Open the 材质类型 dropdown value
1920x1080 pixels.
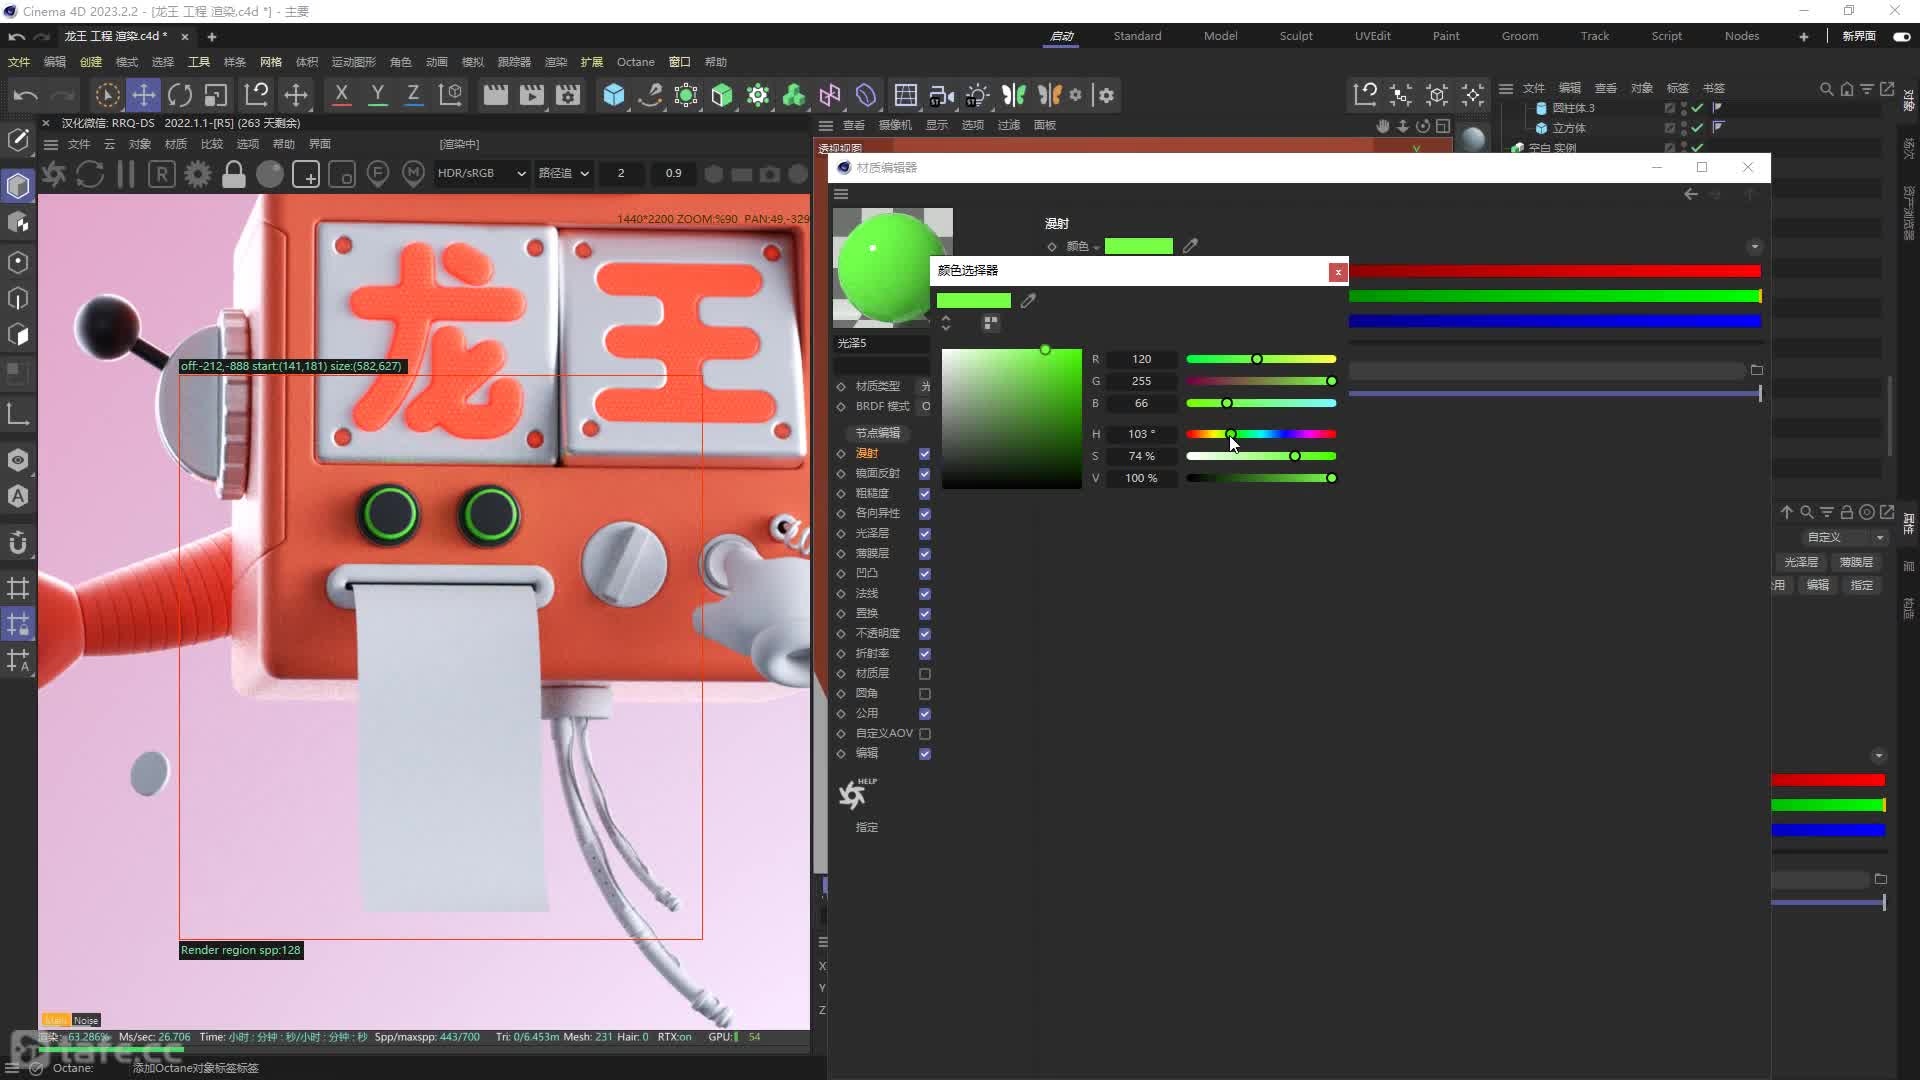click(925, 386)
